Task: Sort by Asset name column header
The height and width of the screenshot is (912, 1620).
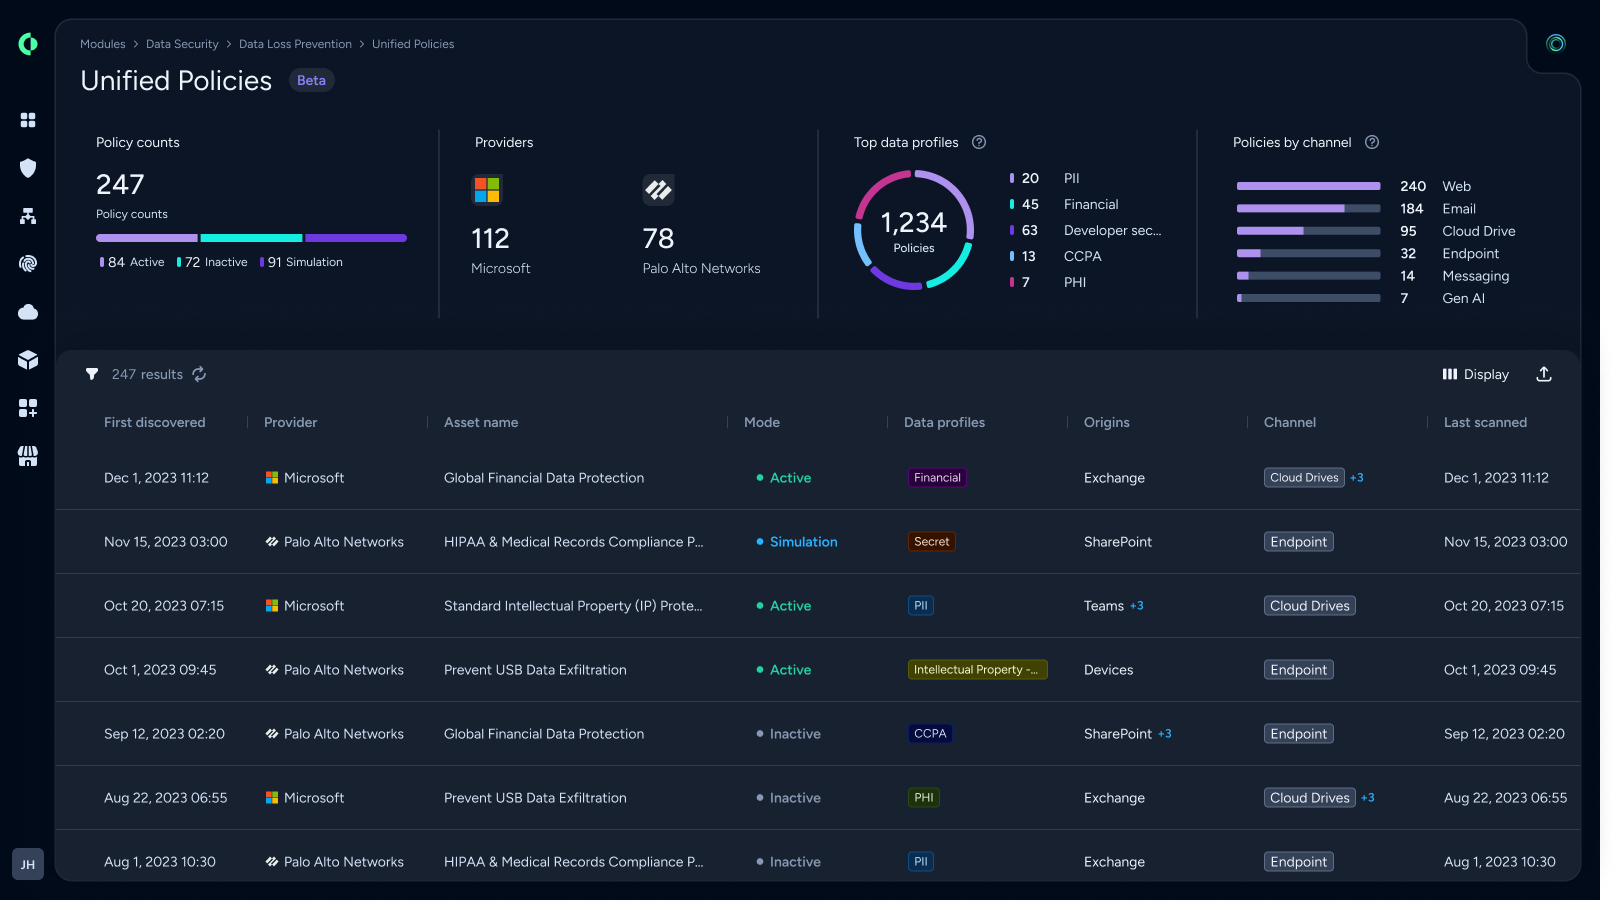Action: click(x=487, y=428)
